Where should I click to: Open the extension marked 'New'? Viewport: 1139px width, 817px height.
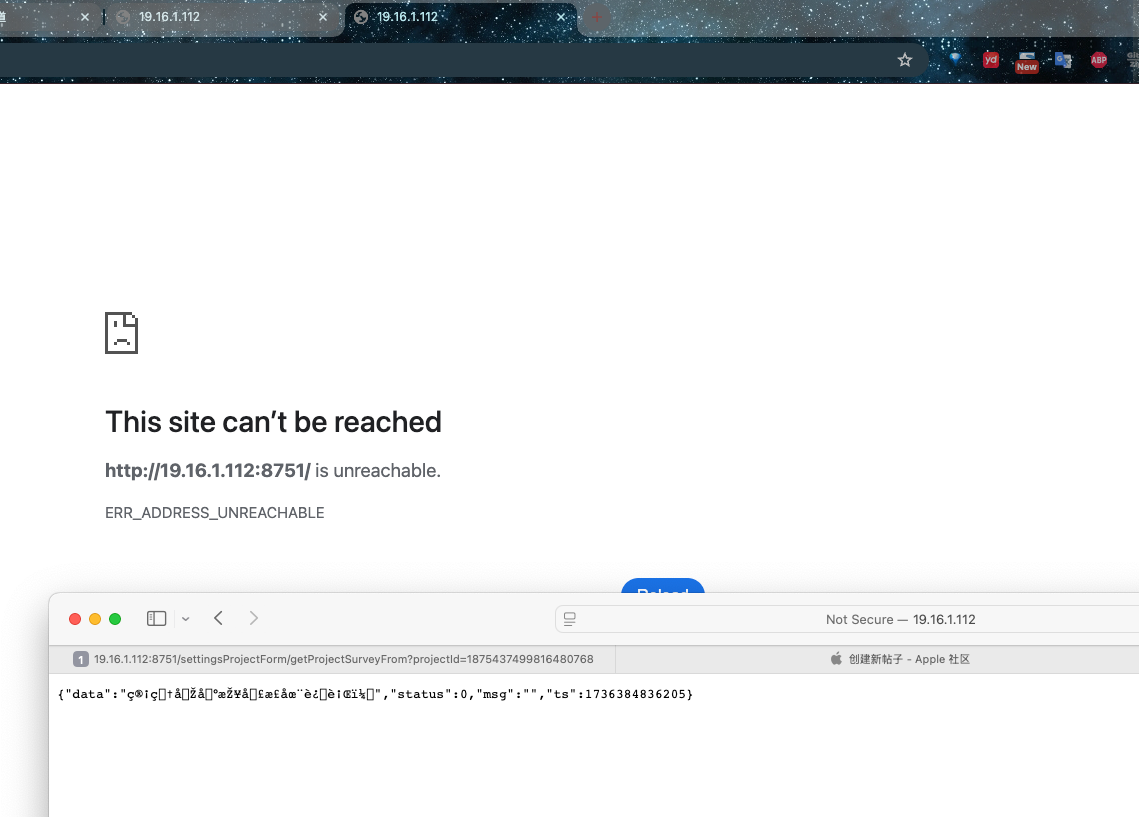pyautogui.click(x=1026, y=62)
